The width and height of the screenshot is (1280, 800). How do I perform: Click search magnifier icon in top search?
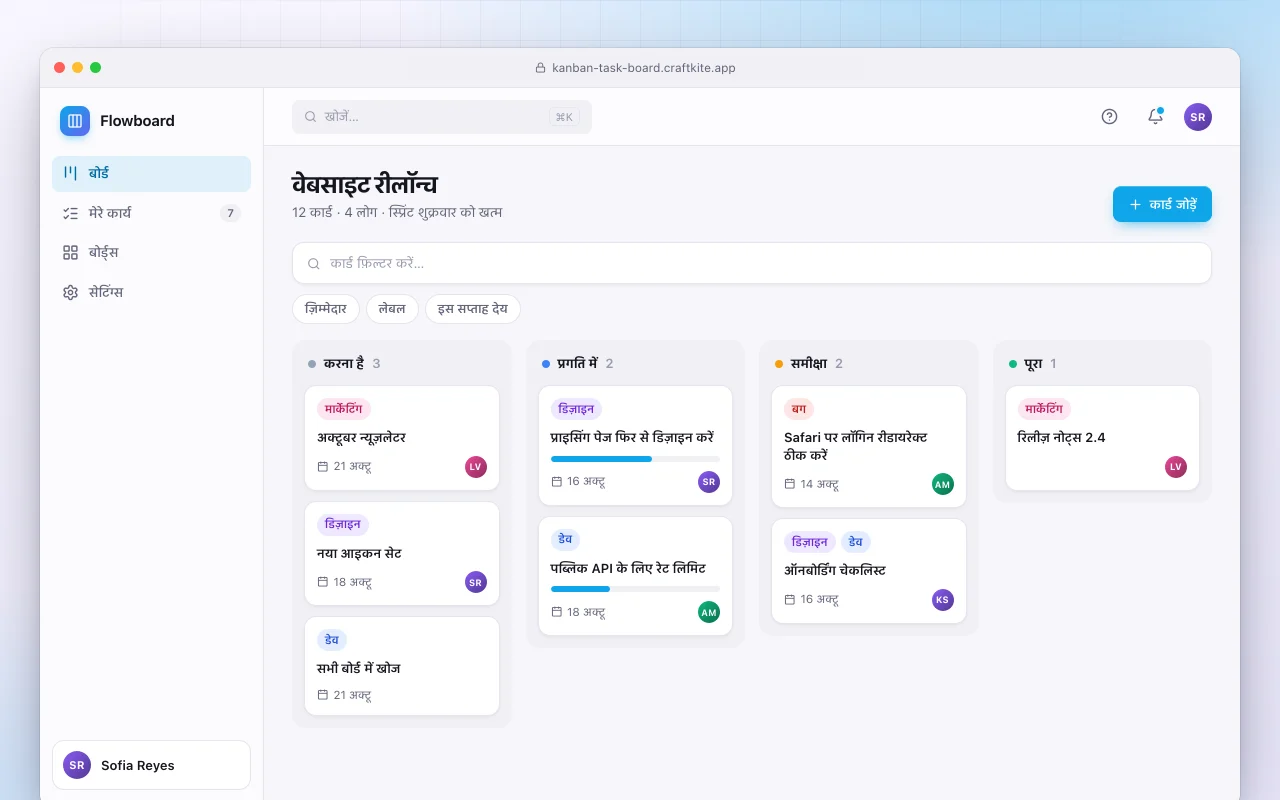[x=310, y=117]
